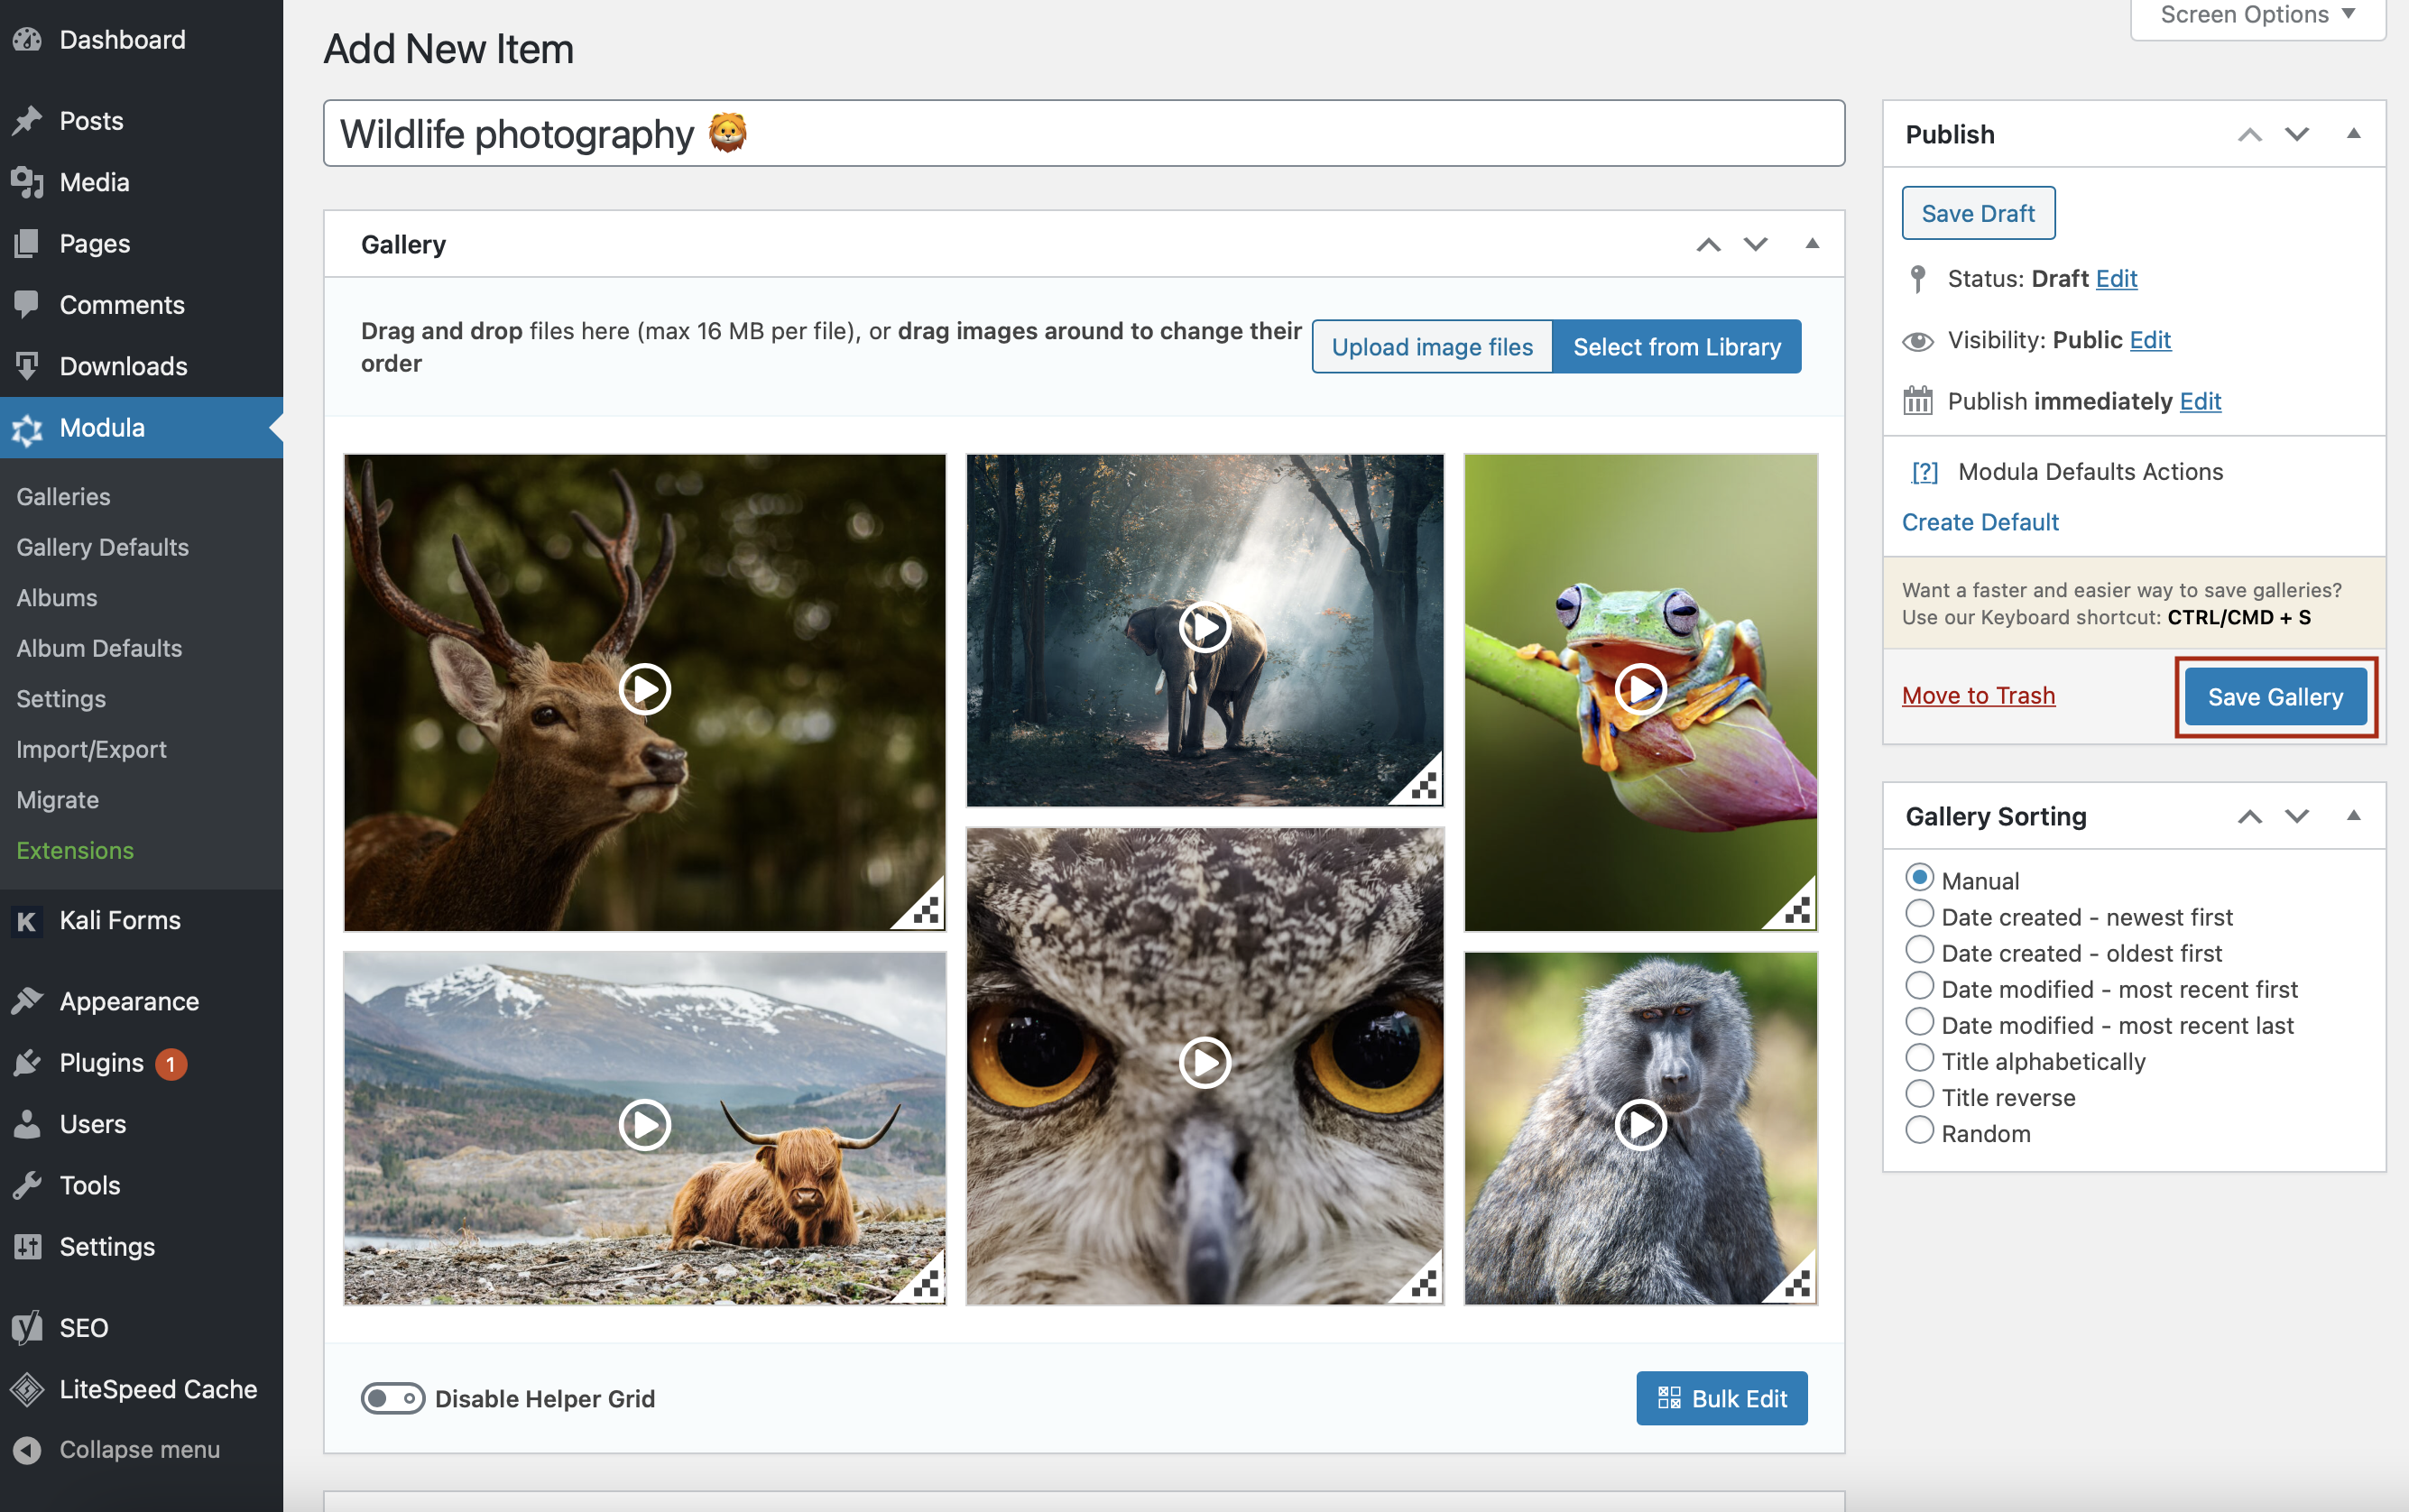Open the Extensions menu item

click(x=75, y=850)
